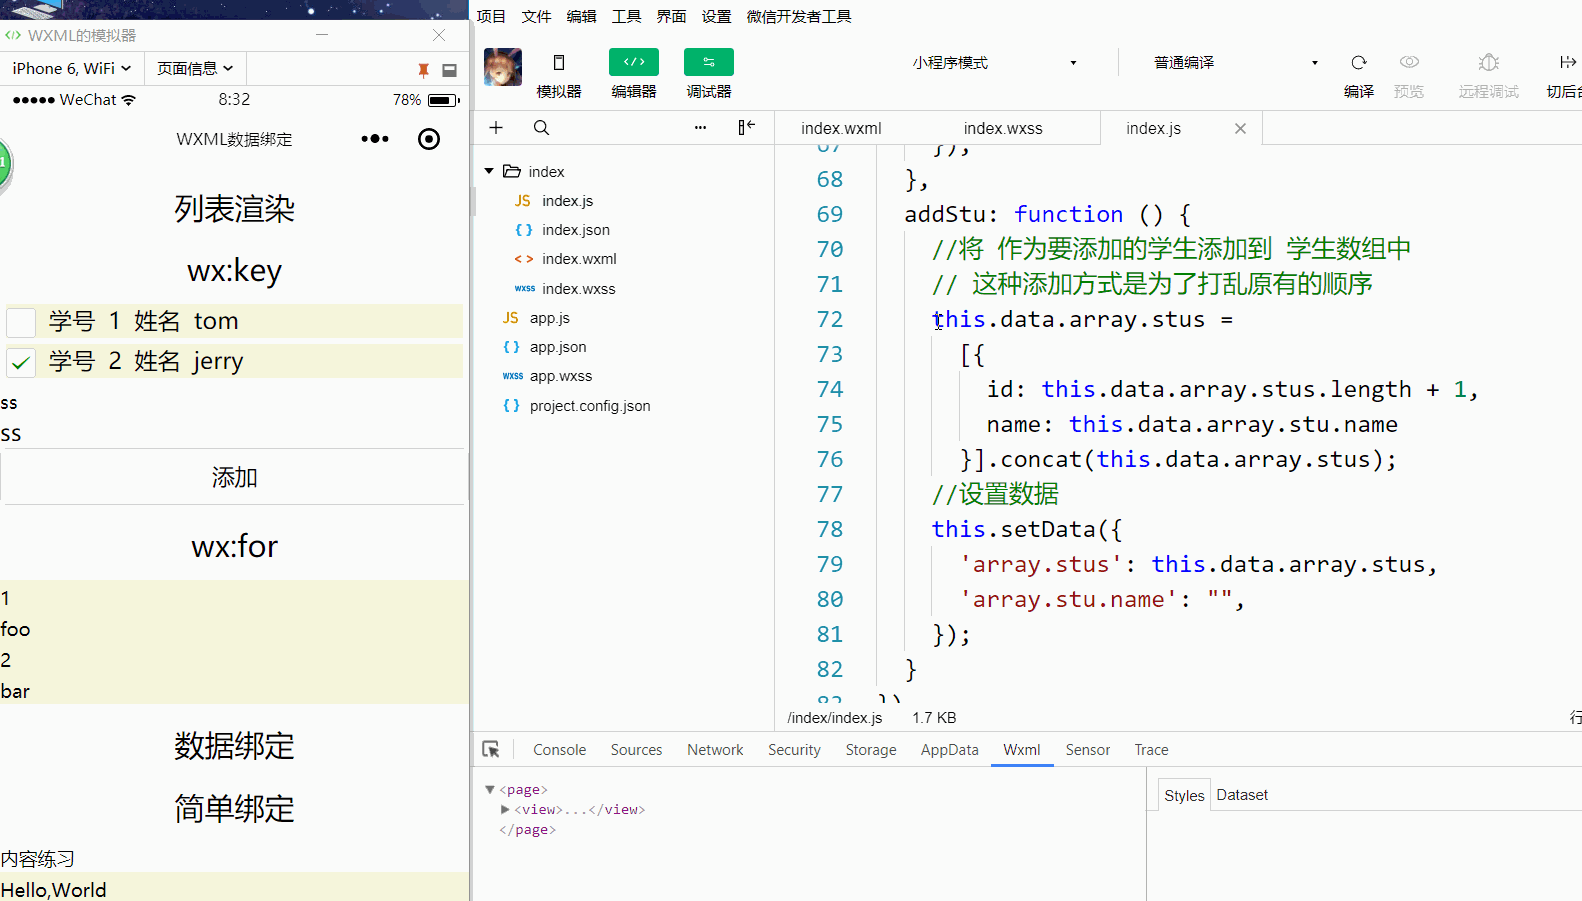Switch to the Console tab
The width and height of the screenshot is (1582, 901).
point(559,749)
